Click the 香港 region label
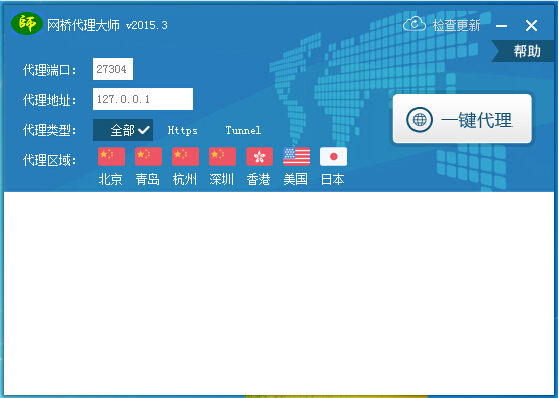The width and height of the screenshot is (559, 398). (258, 179)
